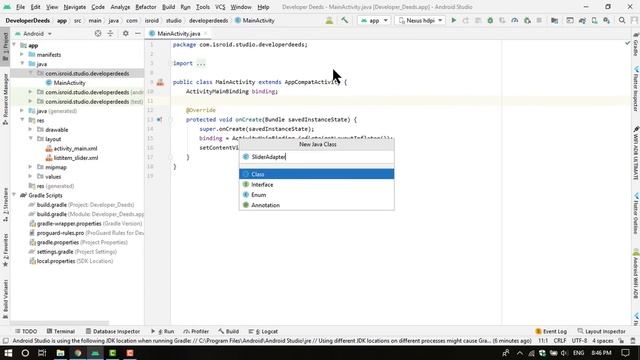Screen dimensions: 640x360
Task: Collapse the java folder
Action: [22, 64]
